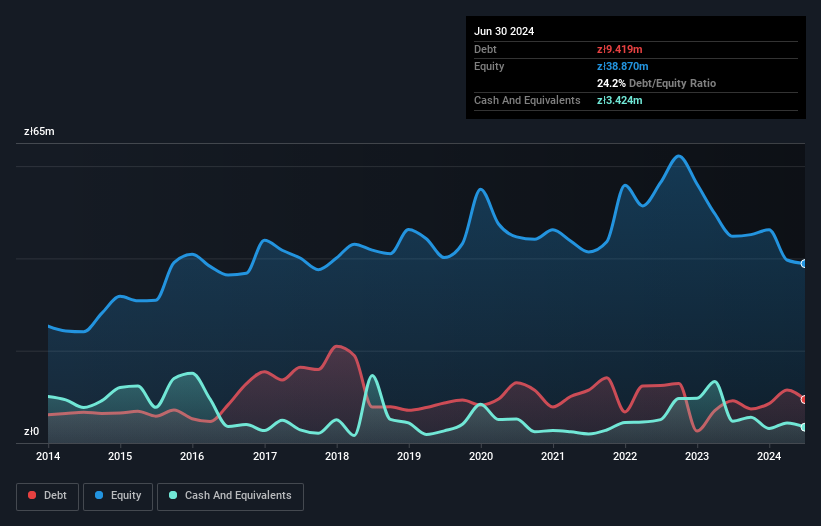The height and width of the screenshot is (526, 821).
Task: Click the 2021 x-axis label
Action: point(553,456)
